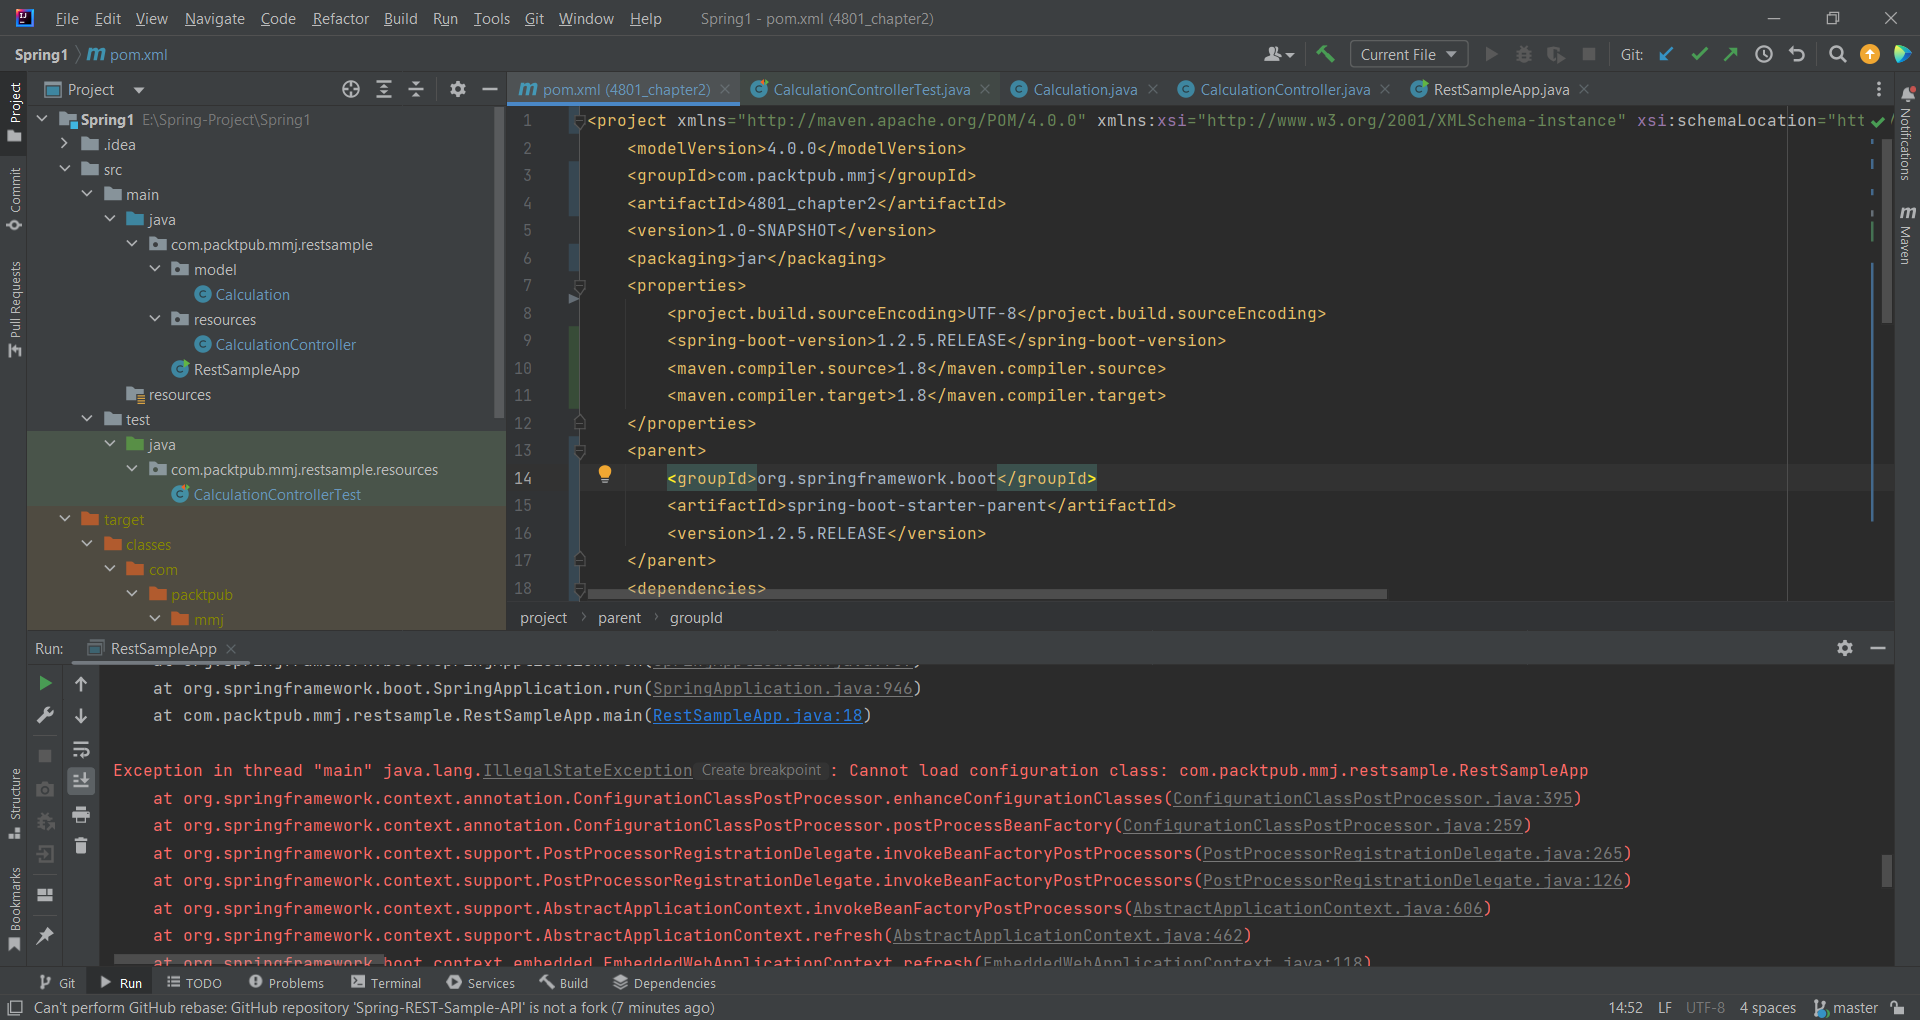This screenshot has height=1020, width=1920.
Task: Click the LF line separator status
Action: click(1665, 1007)
